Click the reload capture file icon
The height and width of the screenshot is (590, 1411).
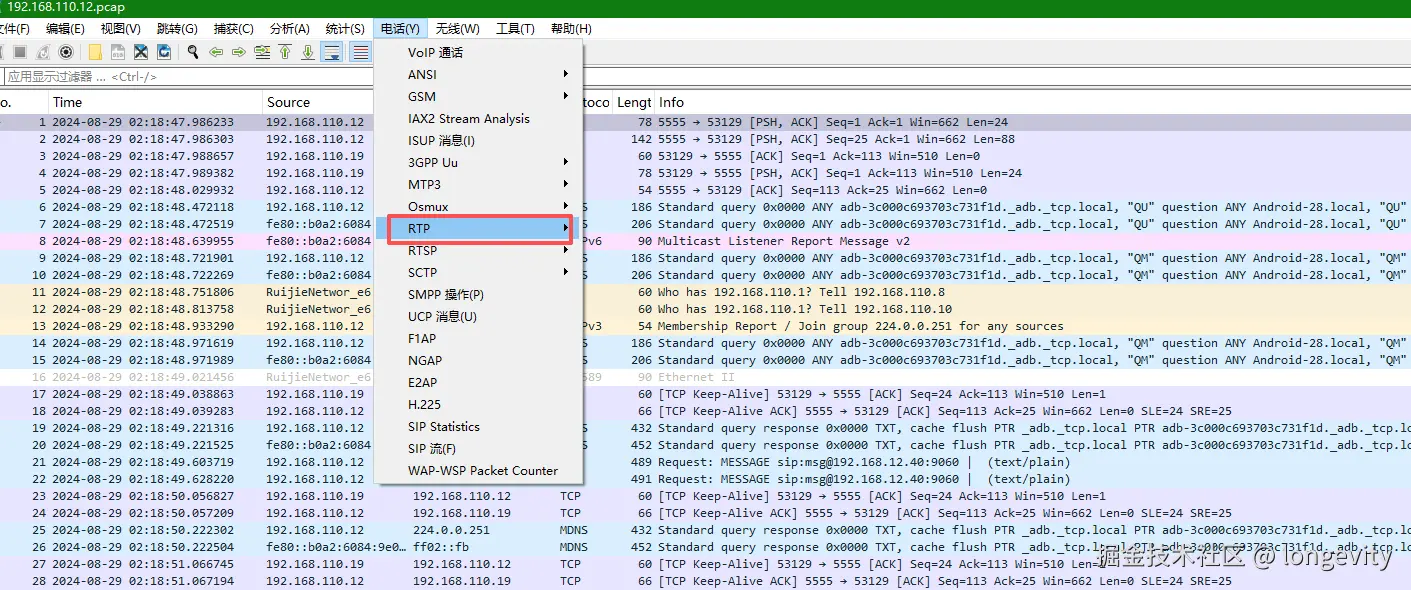pos(164,52)
